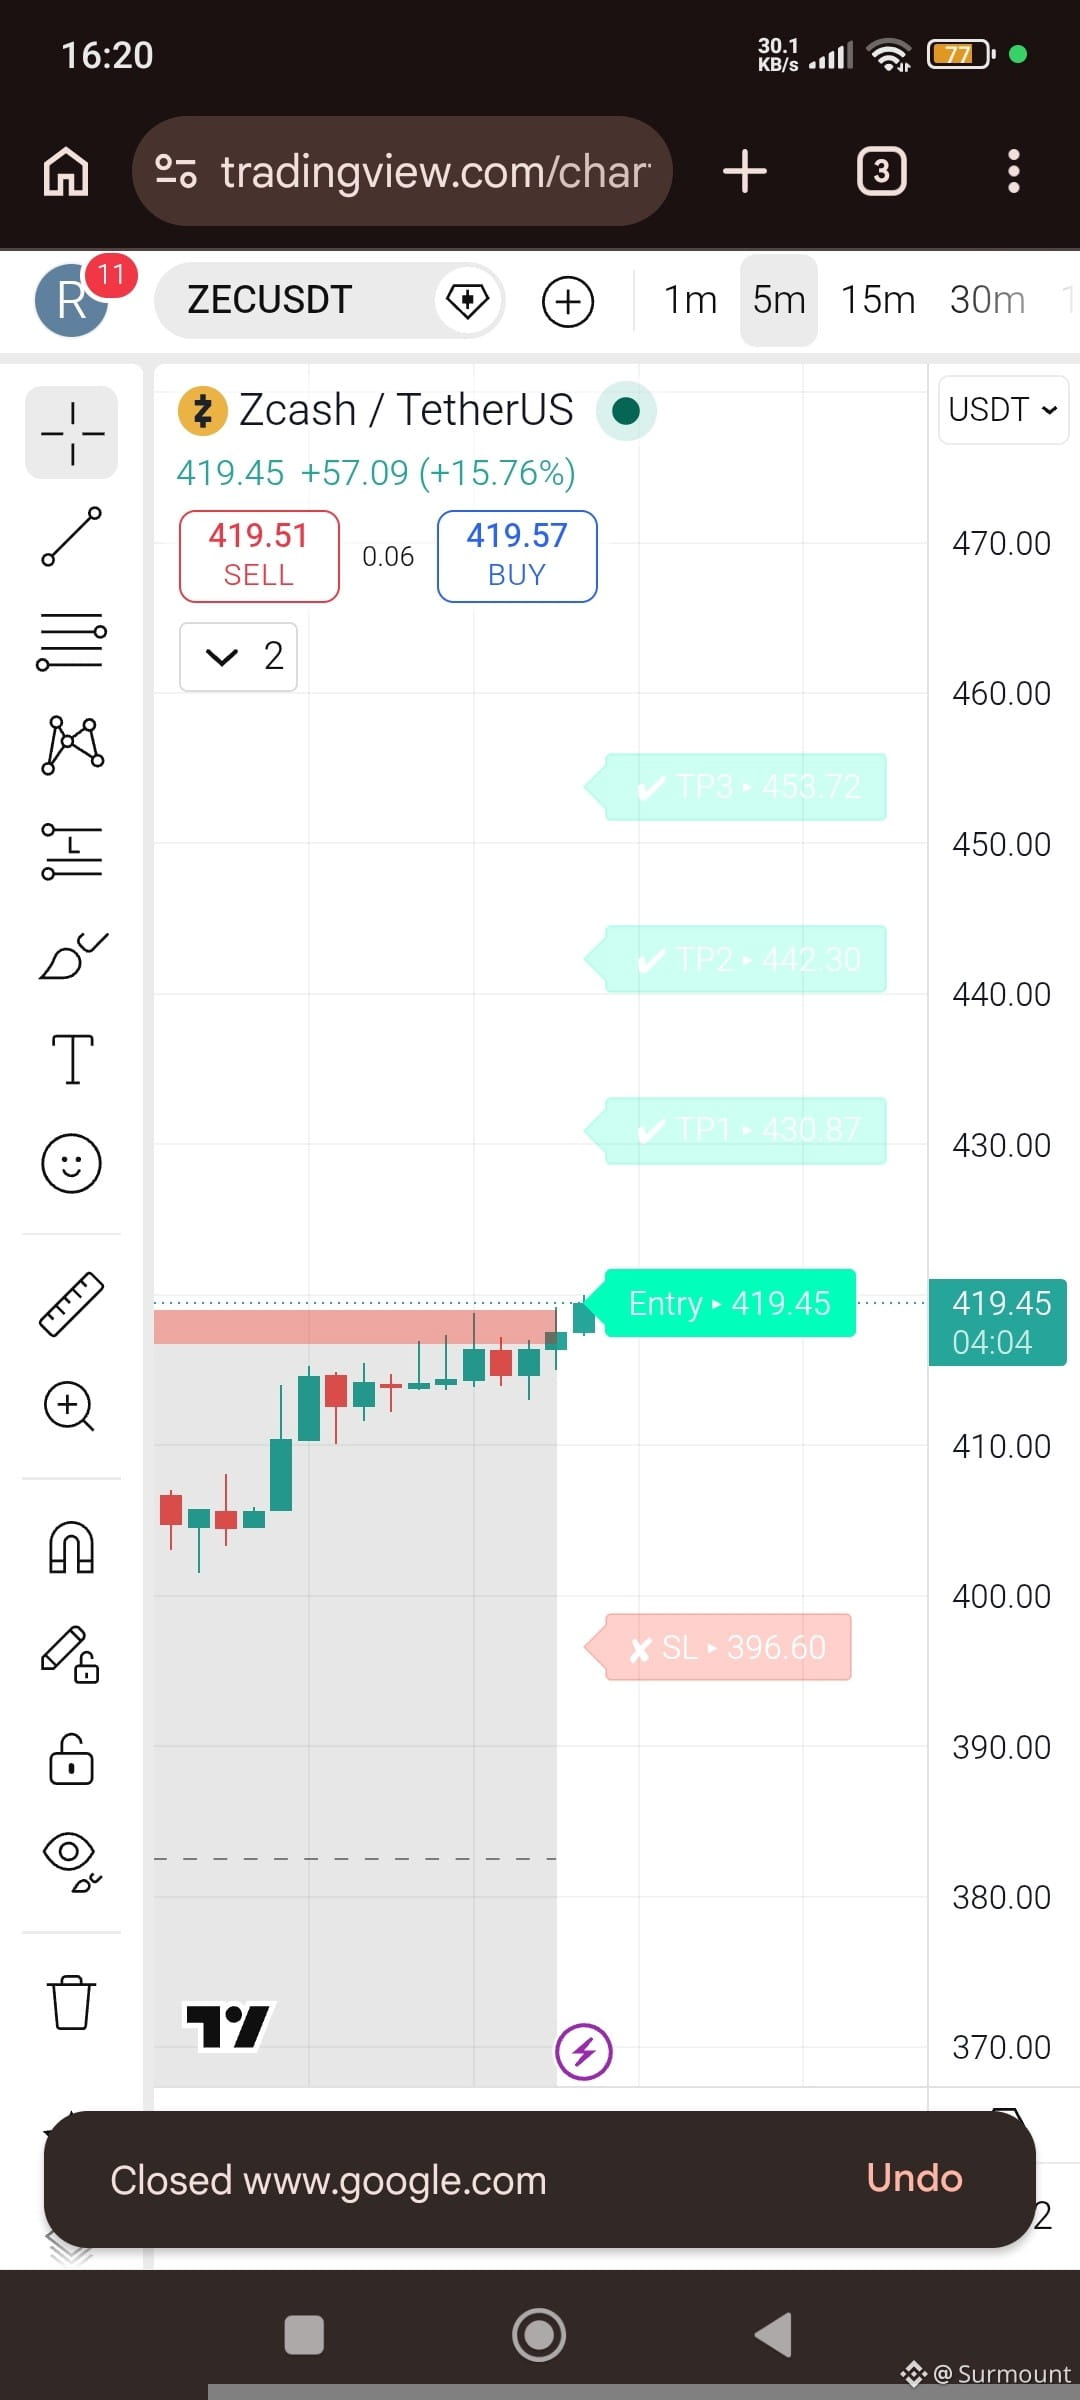The width and height of the screenshot is (1080, 2400).
Task: Click the green Entry 419.45 label
Action: (x=730, y=1303)
